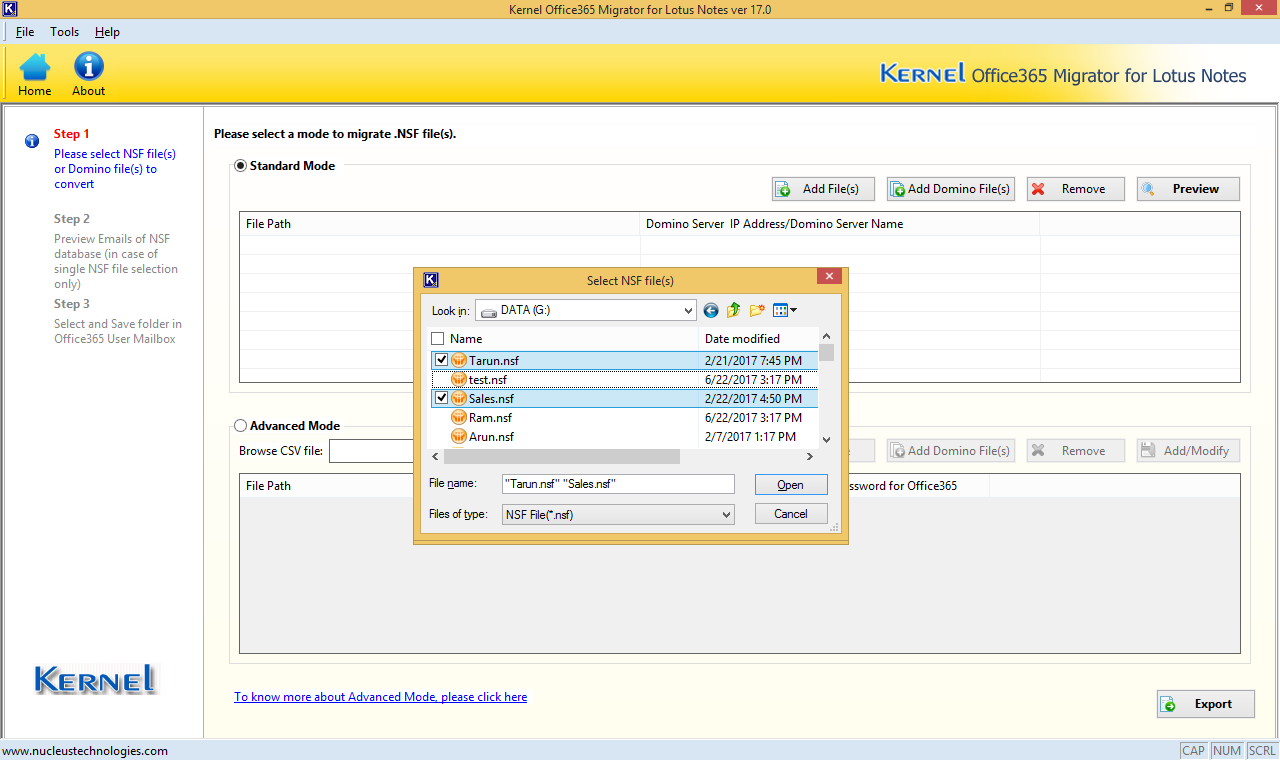Click Open in the file dialog
The height and width of the screenshot is (760, 1280).
point(791,485)
